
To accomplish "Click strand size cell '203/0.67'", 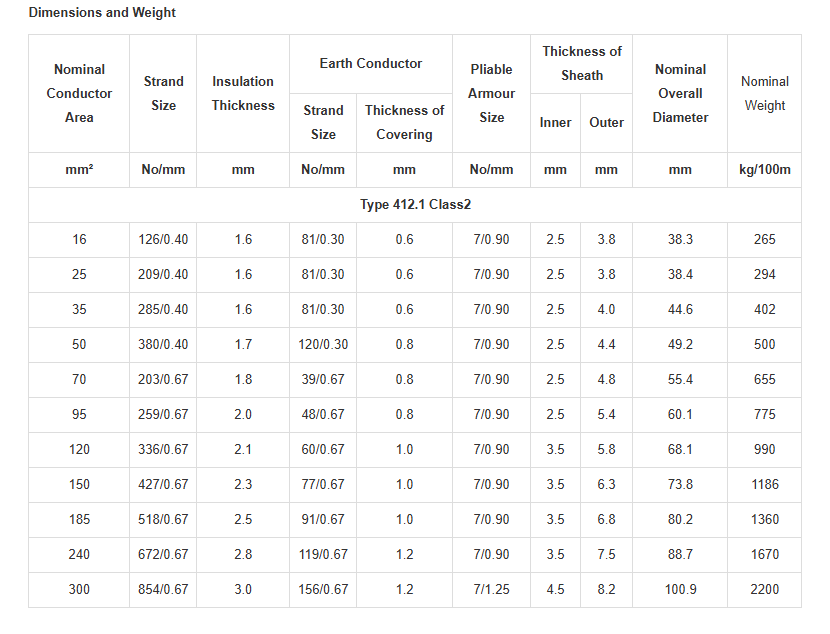I will click(x=163, y=379).
